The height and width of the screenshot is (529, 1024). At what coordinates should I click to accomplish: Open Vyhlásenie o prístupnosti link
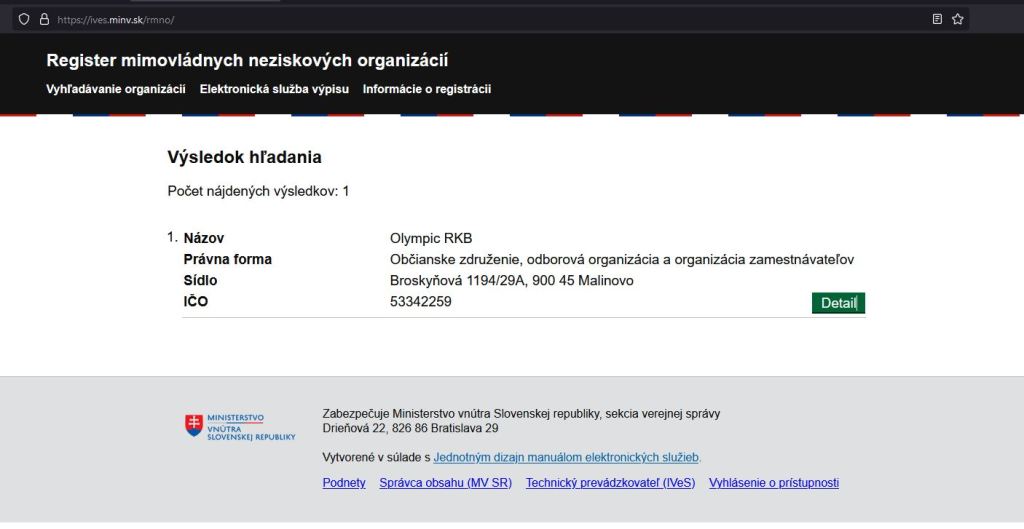[x=773, y=483]
